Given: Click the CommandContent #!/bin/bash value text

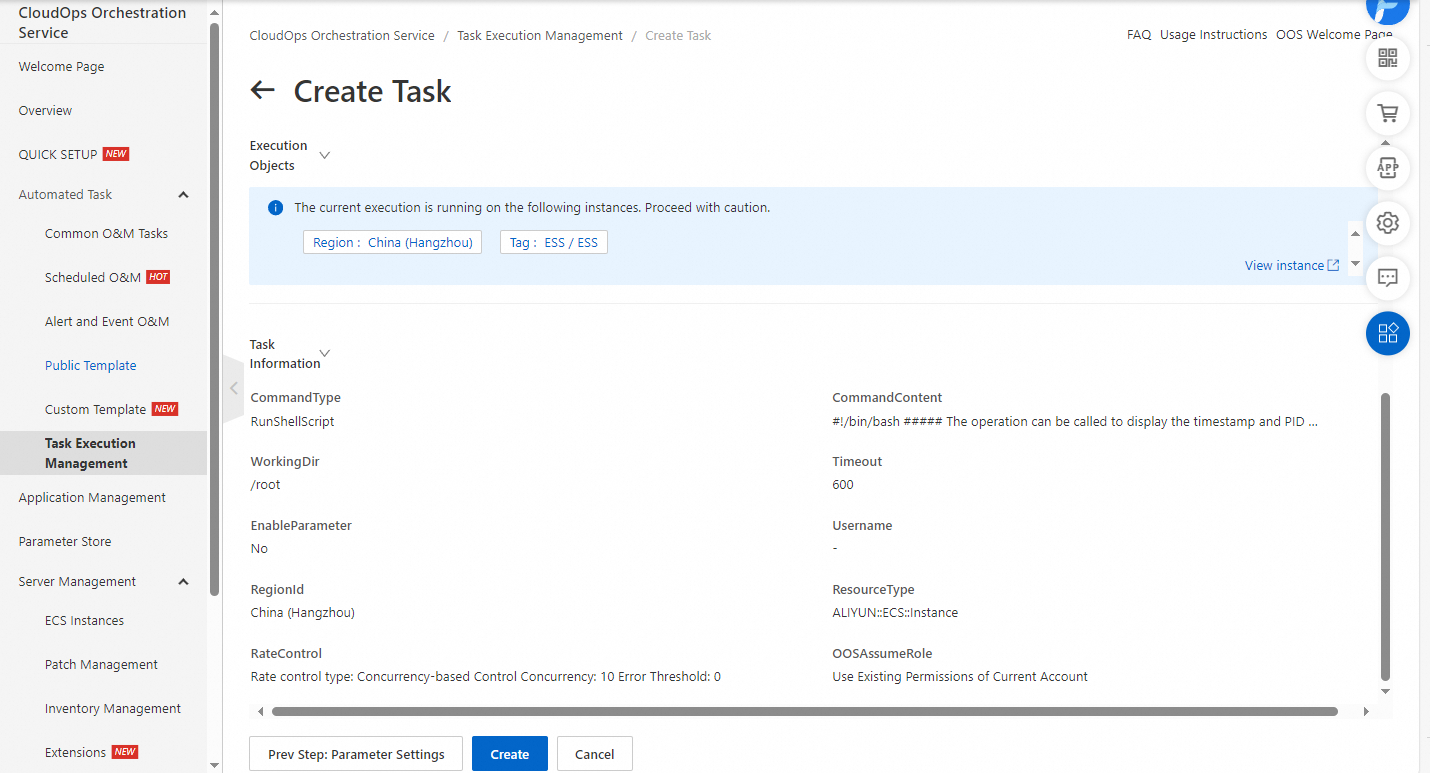Looking at the screenshot, I should (1075, 422).
